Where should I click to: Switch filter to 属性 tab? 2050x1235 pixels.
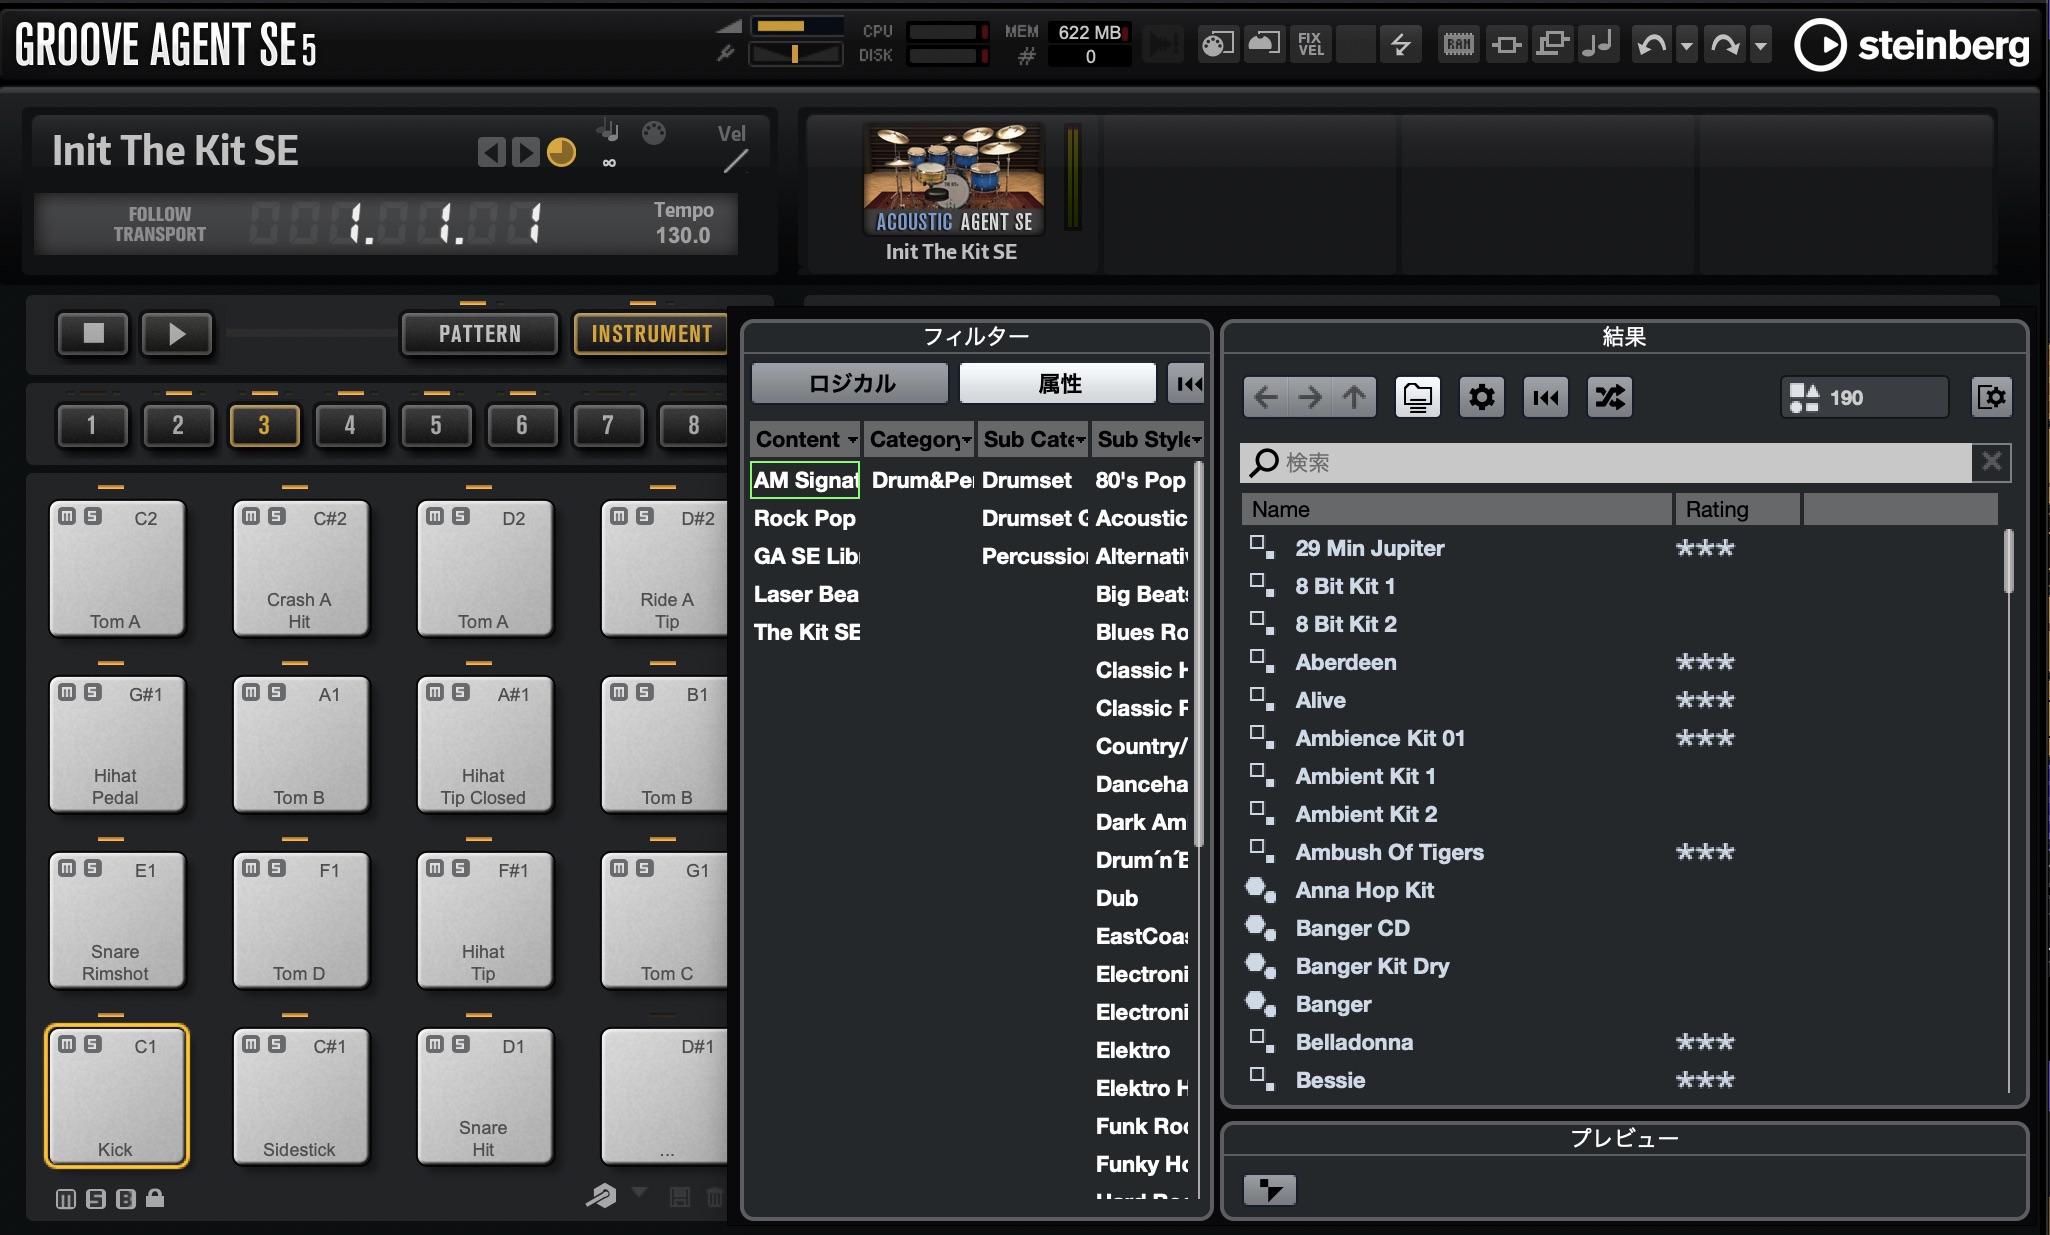(1058, 383)
